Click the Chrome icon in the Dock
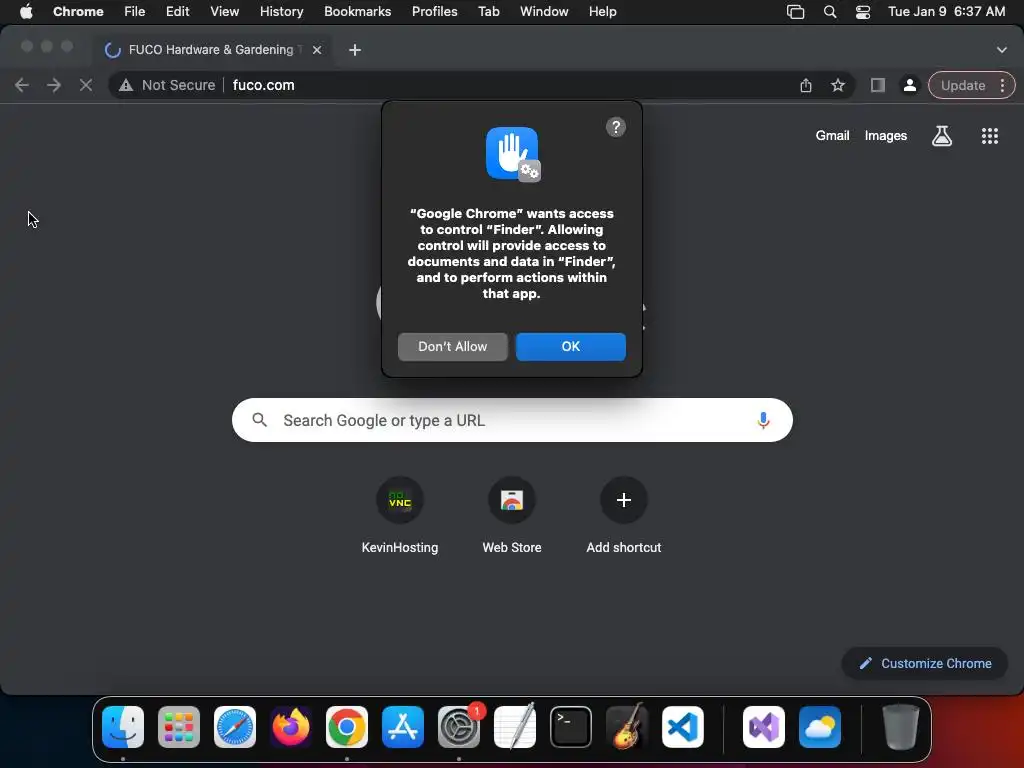The width and height of the screenshot is (1024, 768). pyautogui.click(x=347, y=727)
